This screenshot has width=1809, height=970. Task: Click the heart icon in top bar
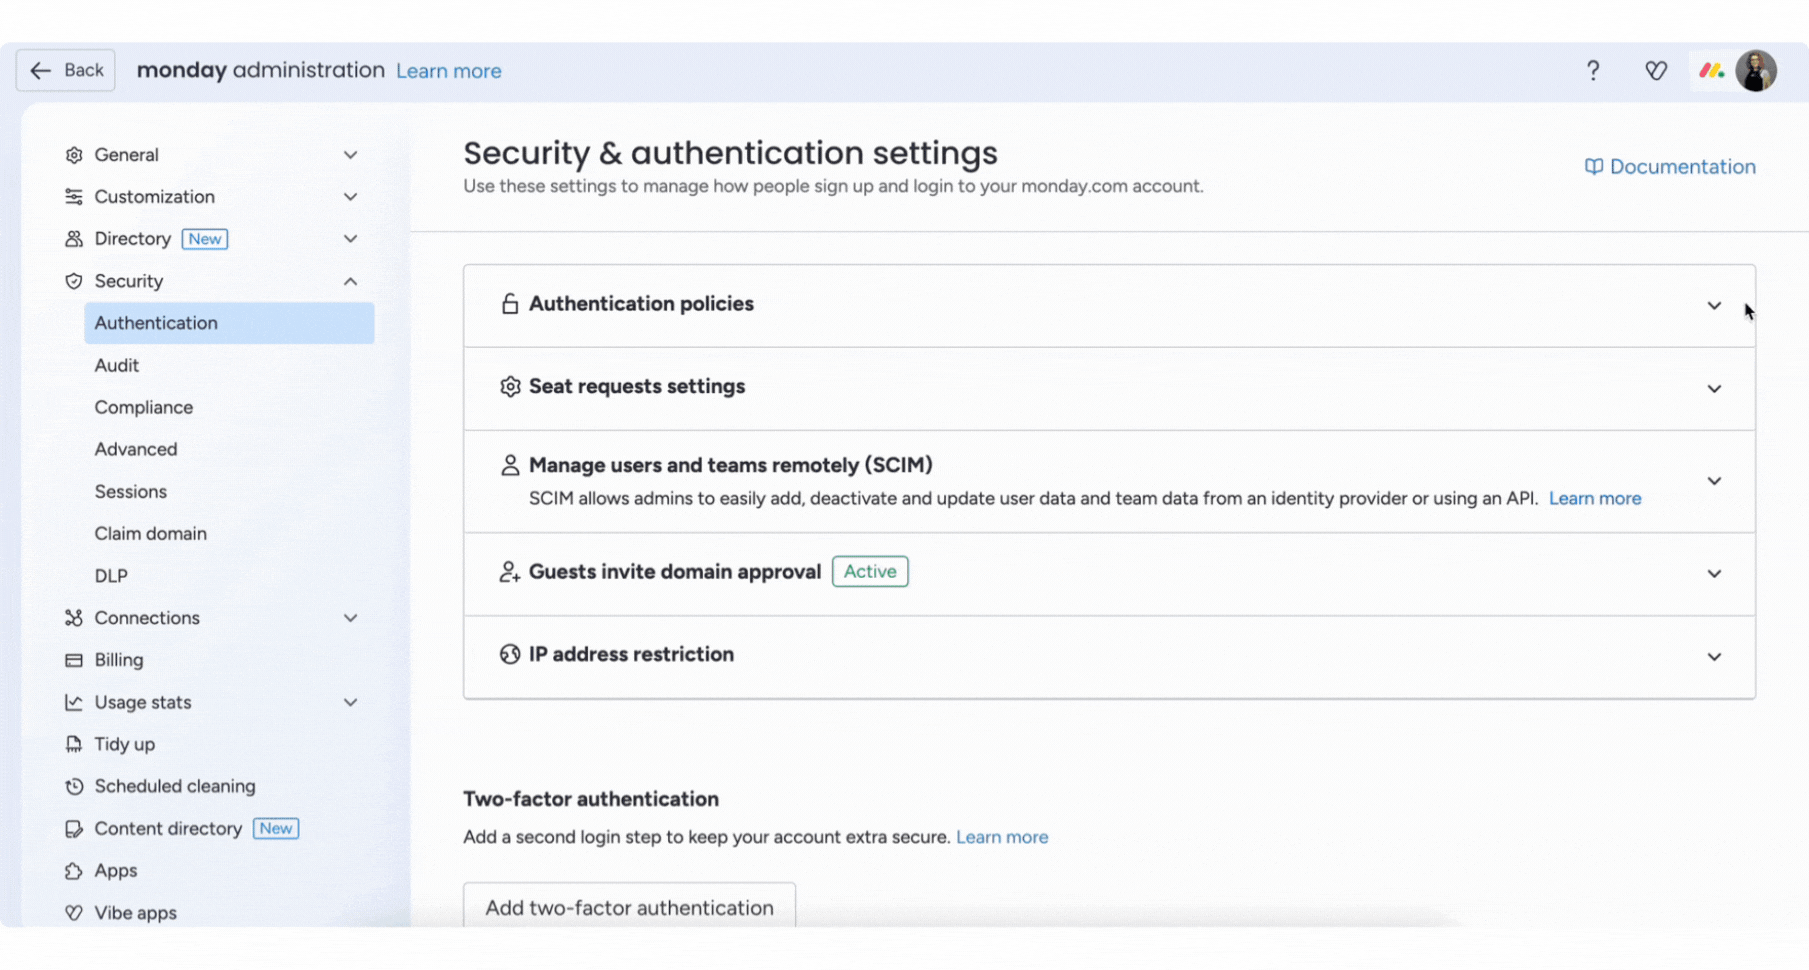coord(1656,70)
